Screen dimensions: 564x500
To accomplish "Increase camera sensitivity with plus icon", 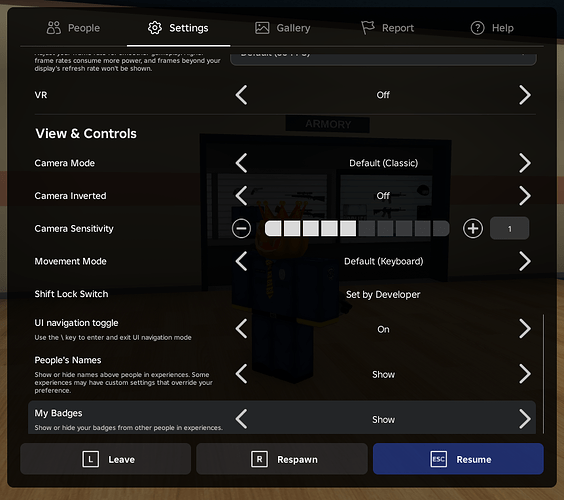I will pos(473,228).
